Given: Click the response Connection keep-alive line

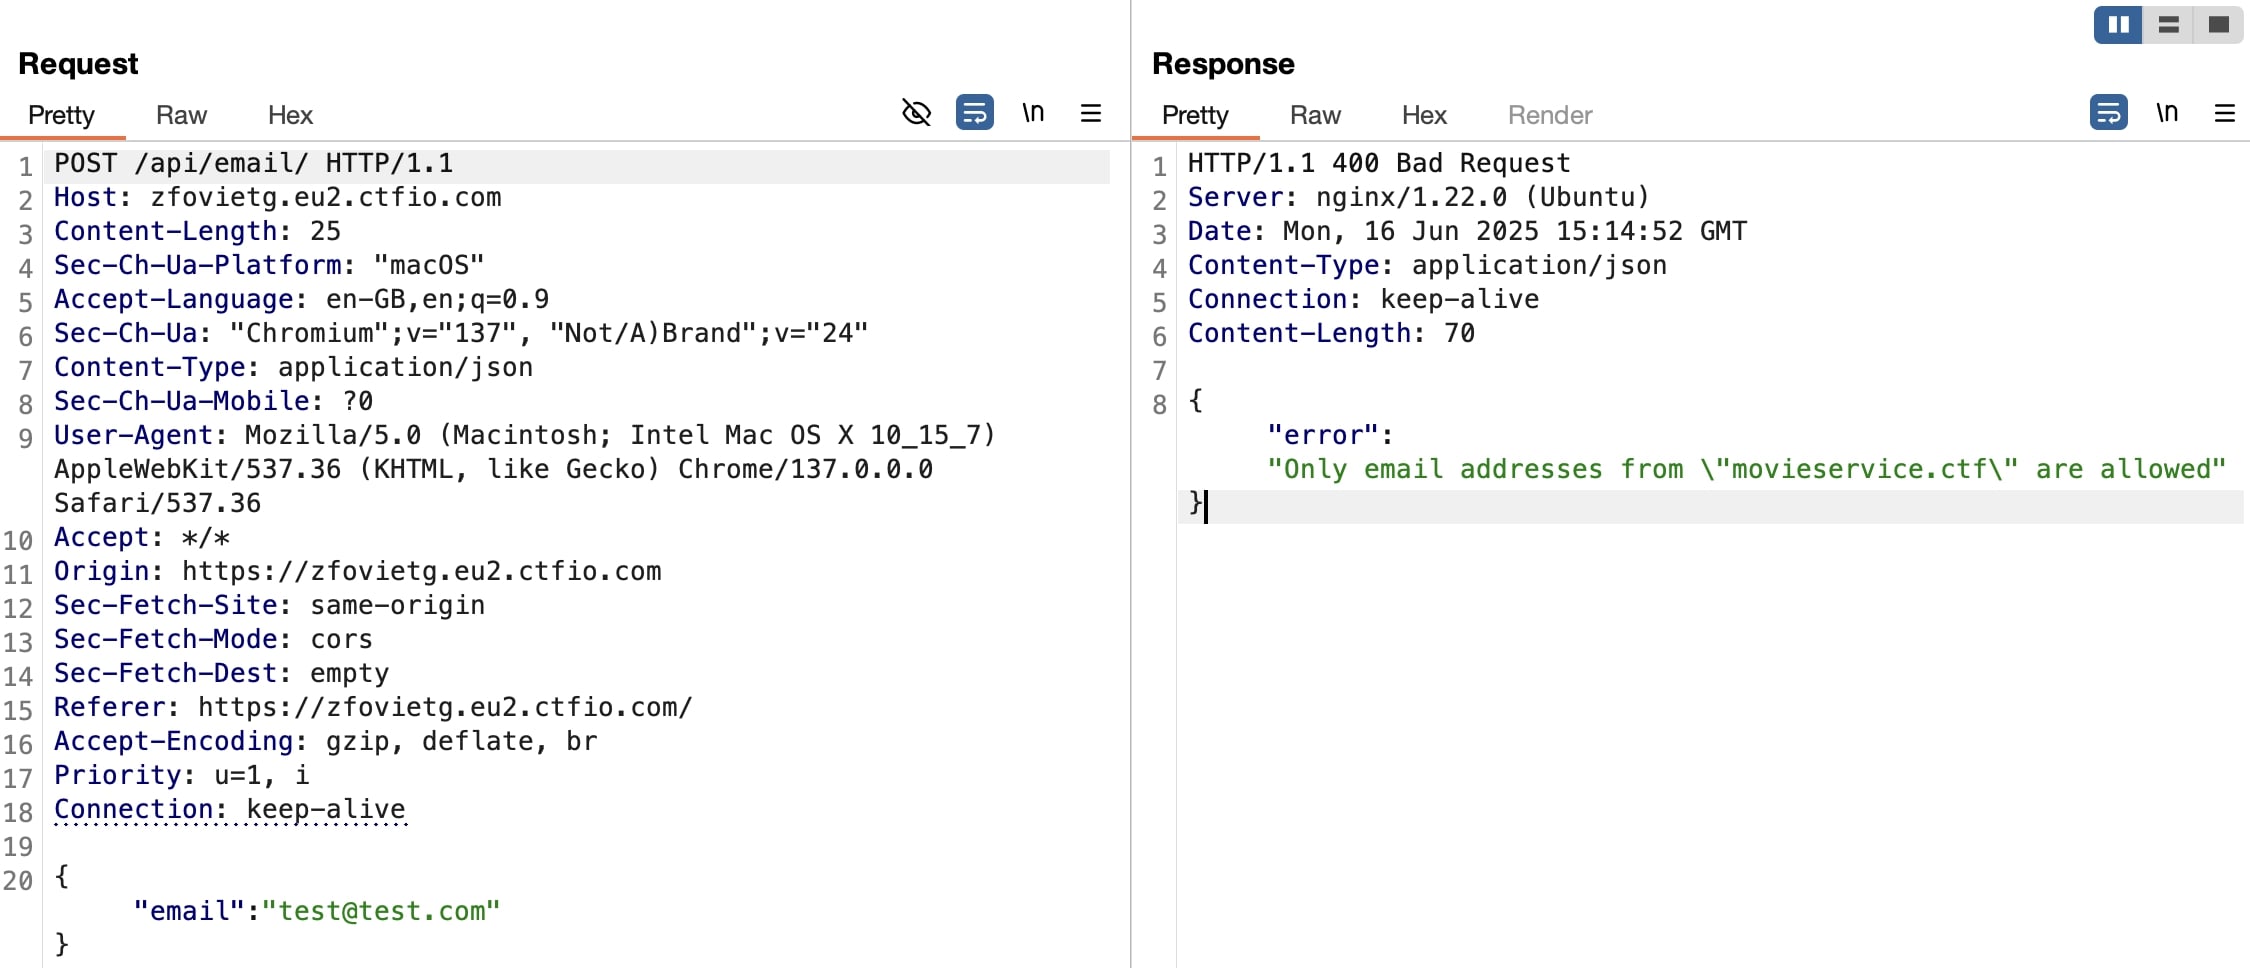Looking at the screenshot, I should (1363, 299).
